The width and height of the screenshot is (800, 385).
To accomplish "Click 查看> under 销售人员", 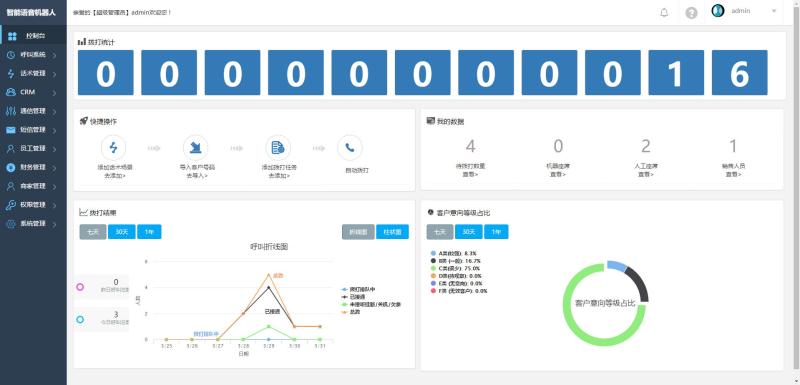I will [733, 174].
